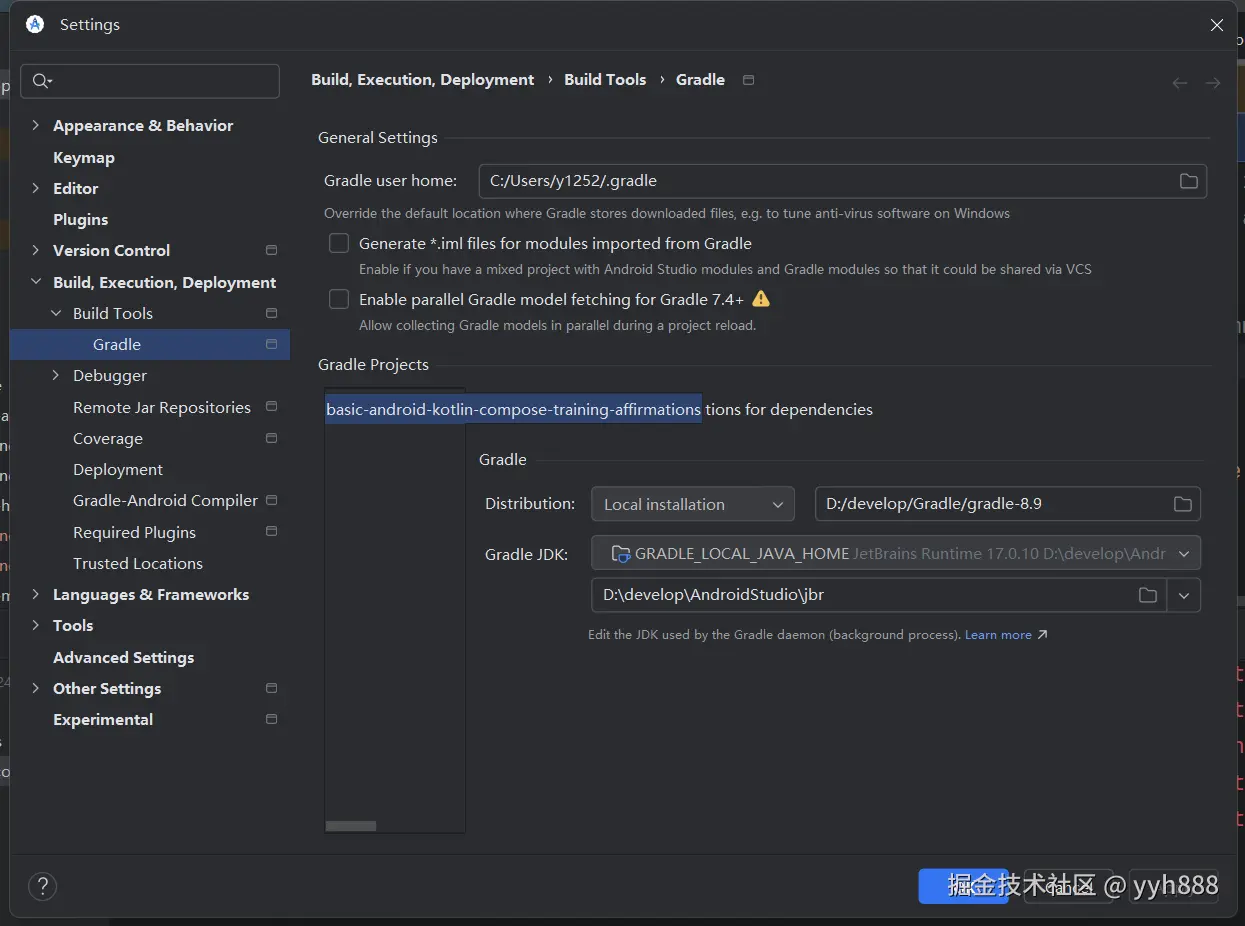The image size is (1245, 926).
Task: Click the blue OK button
Action: tap(963, 886)
